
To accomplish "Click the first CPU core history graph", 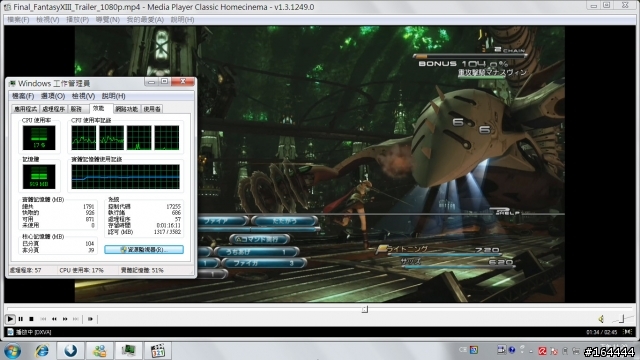I will pos(84,138).
